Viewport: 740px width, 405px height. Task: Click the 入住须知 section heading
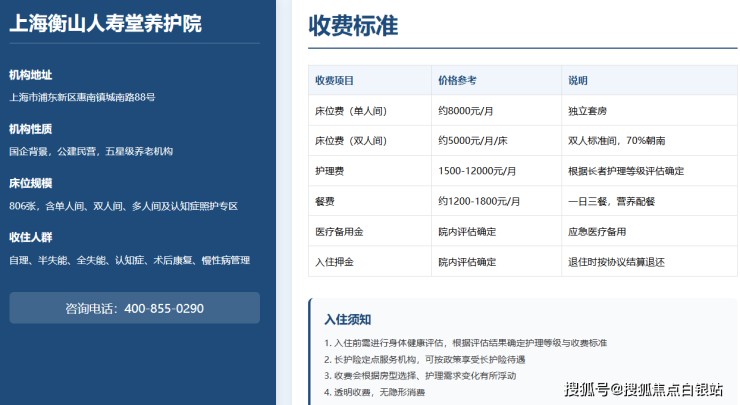point(347,320)
